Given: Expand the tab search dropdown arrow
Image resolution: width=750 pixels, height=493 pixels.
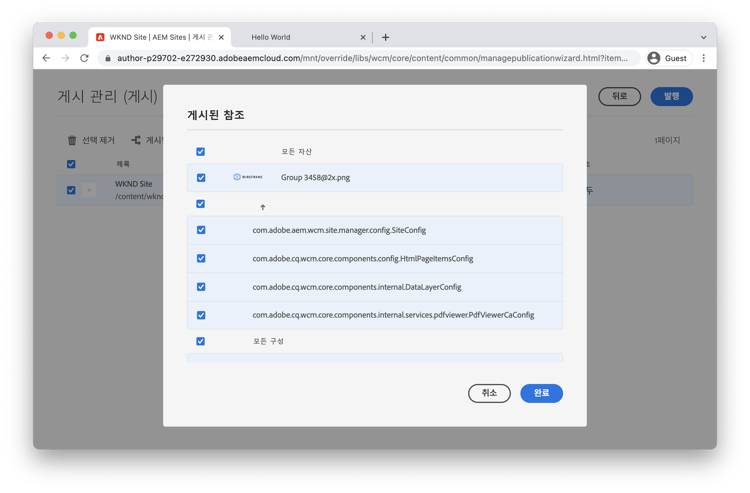Looking at the screenshot, I should click(x=704, y=37).
